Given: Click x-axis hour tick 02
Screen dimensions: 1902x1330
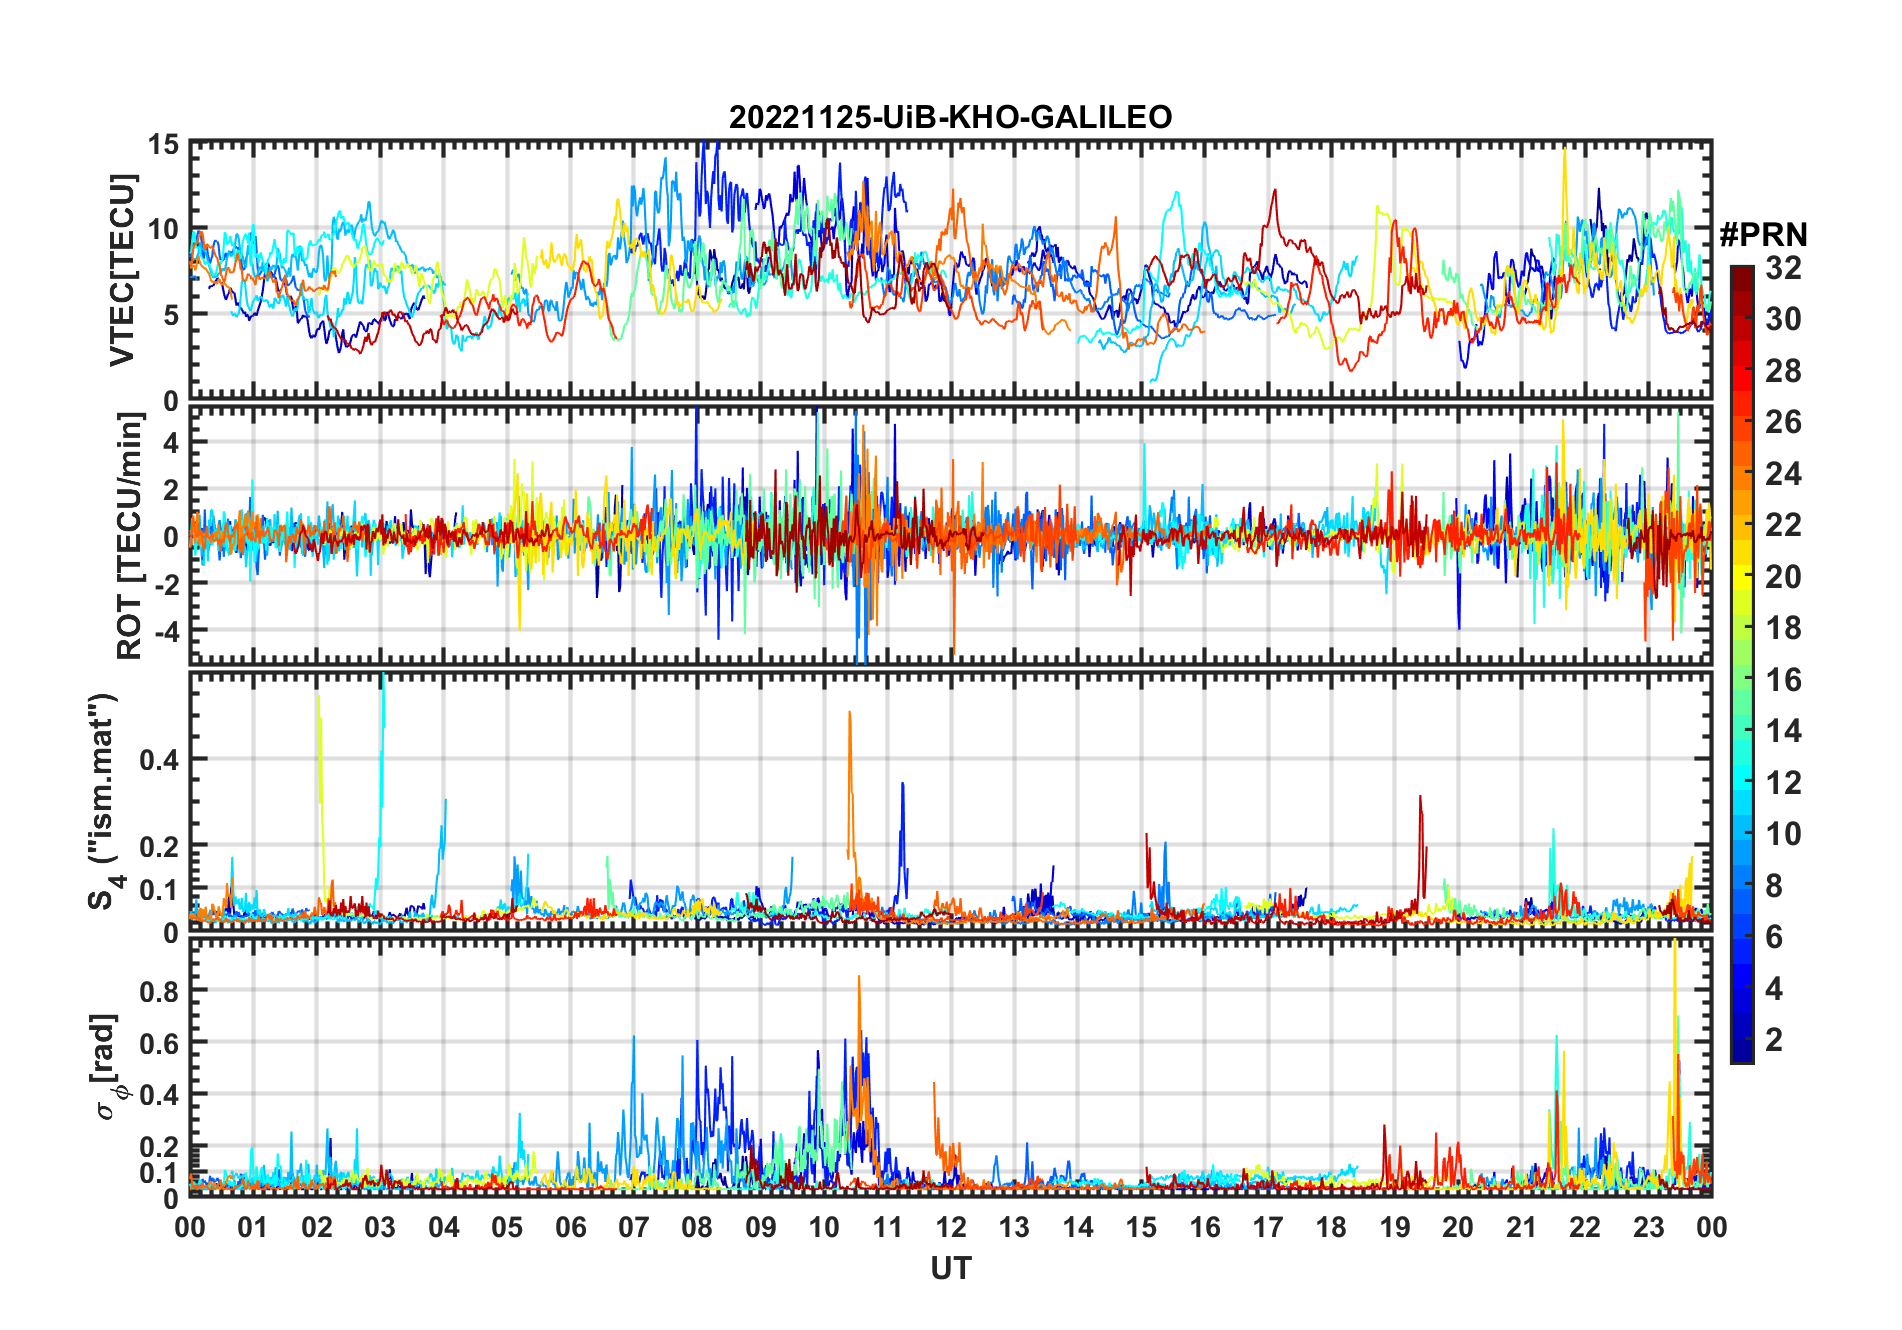Looking at the screenshot, I should point(317,1228).
